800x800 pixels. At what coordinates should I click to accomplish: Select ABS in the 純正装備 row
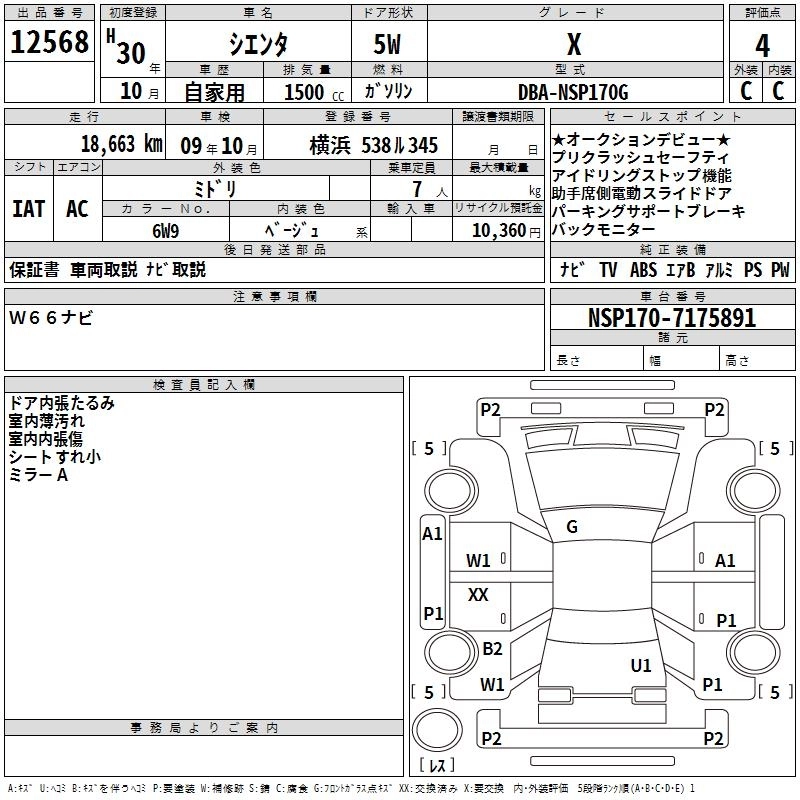(642, 270)
